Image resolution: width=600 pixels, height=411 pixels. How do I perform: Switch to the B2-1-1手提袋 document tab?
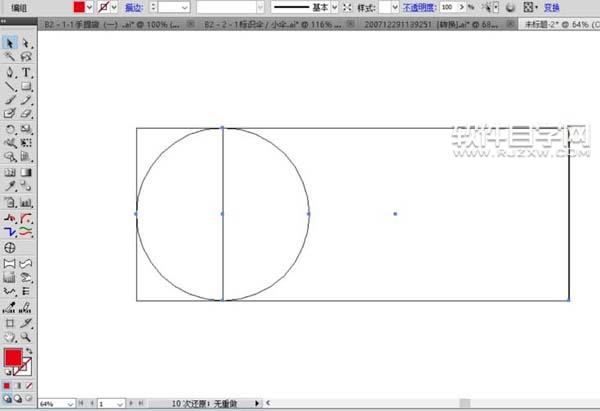coord(112,24)
